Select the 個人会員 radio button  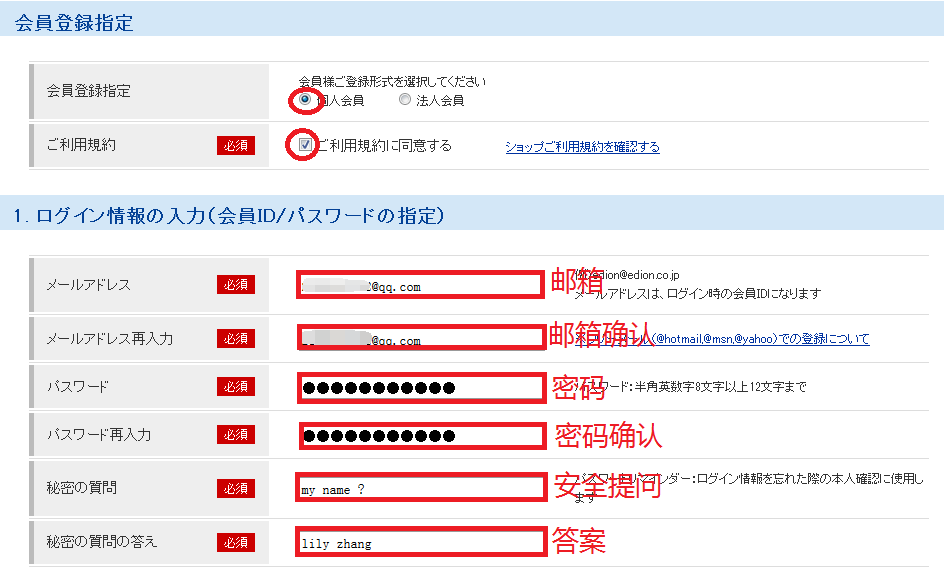305,100
